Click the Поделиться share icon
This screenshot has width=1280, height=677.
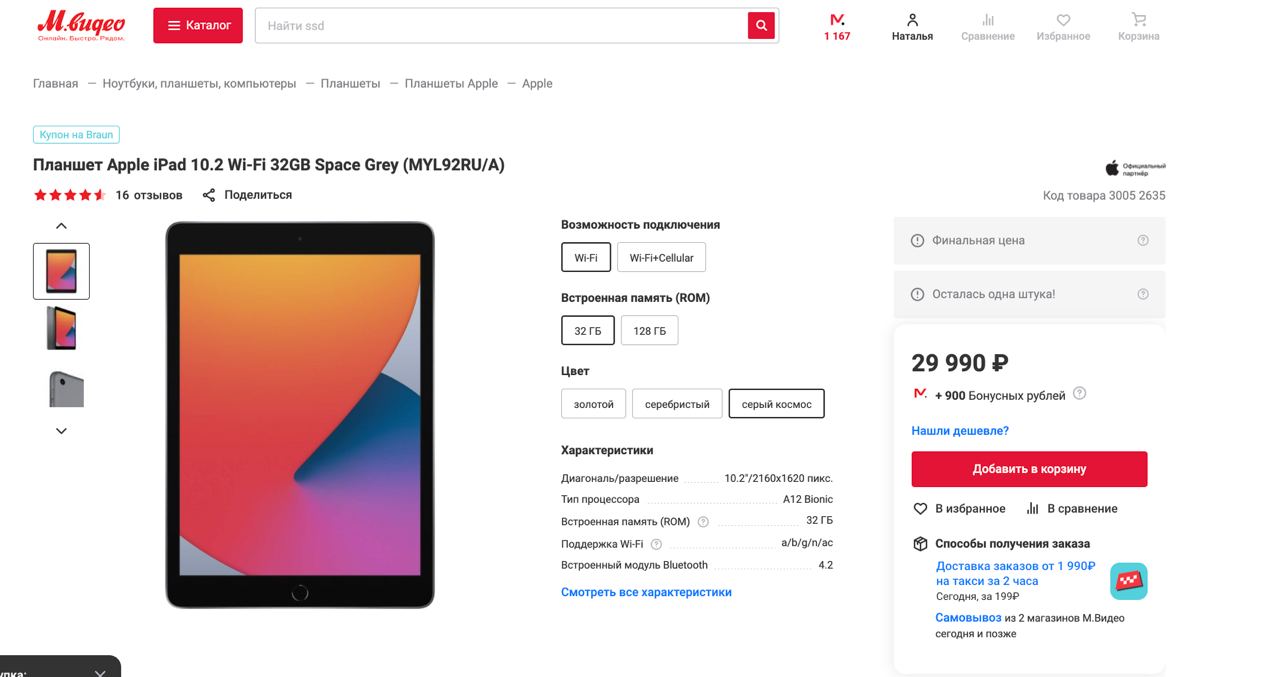(209, 195)
